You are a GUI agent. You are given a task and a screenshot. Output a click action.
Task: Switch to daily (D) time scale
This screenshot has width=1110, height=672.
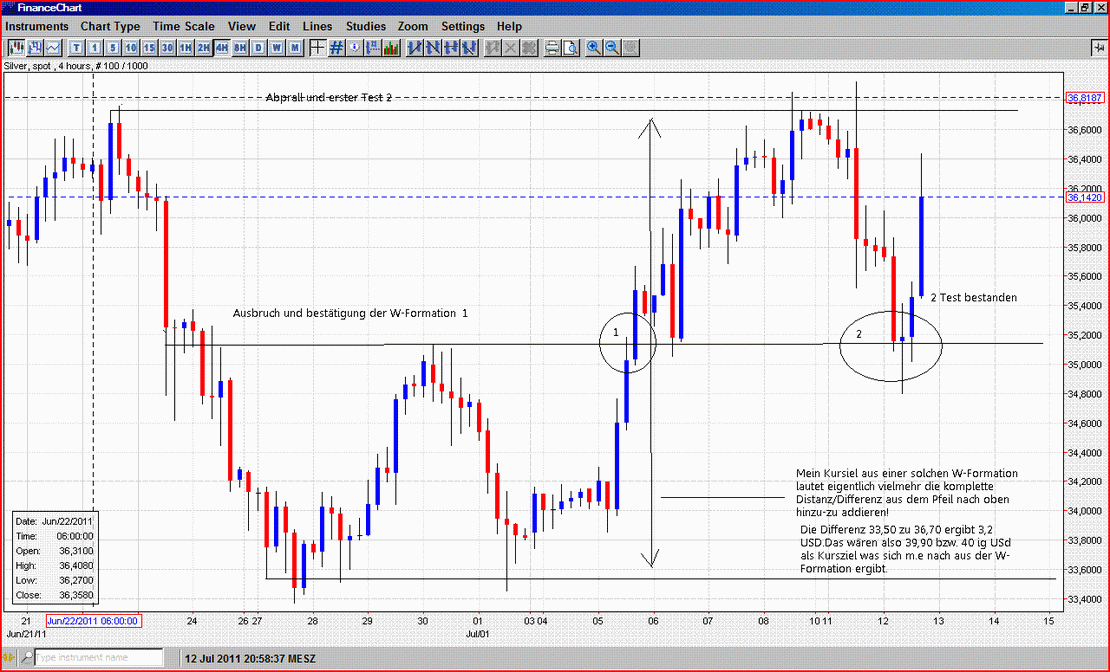[x=258, y=47]
